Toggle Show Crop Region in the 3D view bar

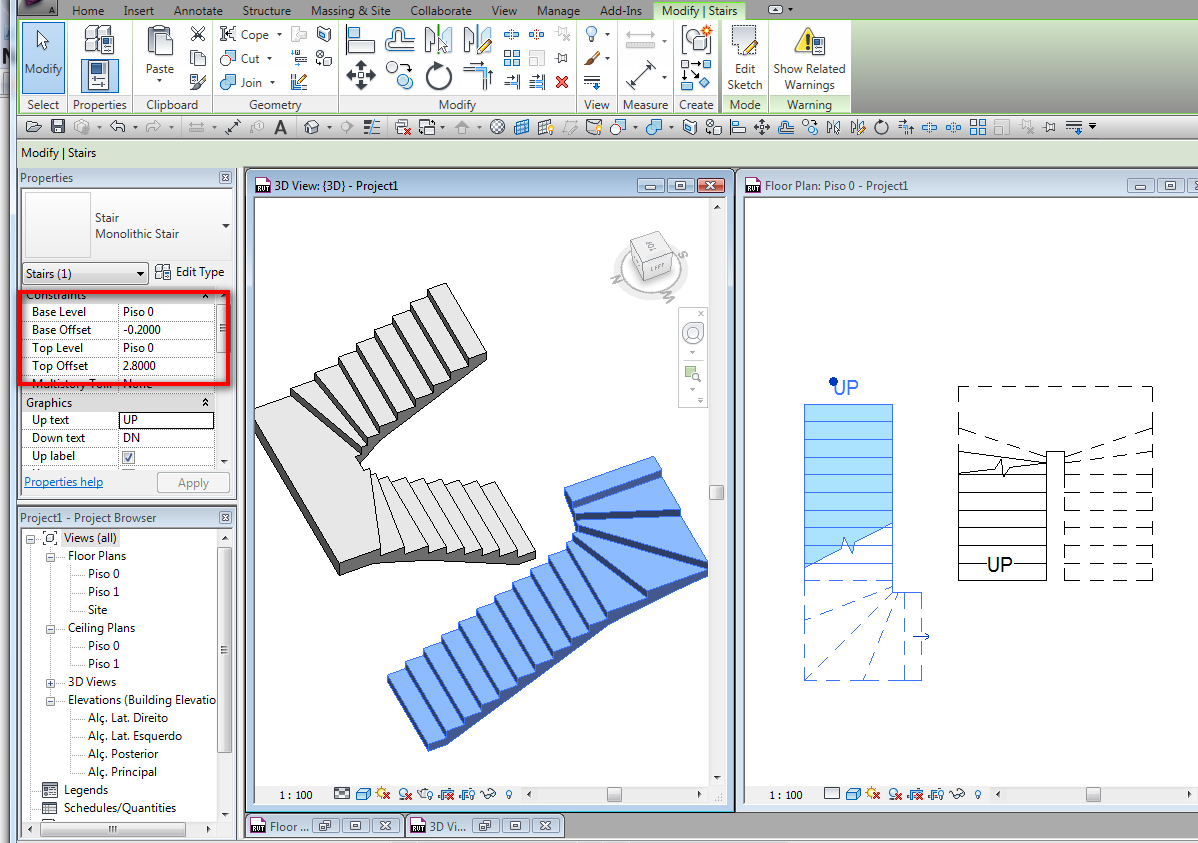coord(467,794)
